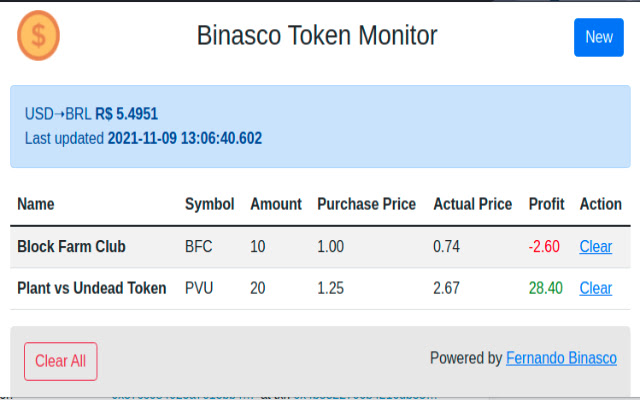Open the Fernando Binasco link

pyautogui.click(x=561, y=358)
